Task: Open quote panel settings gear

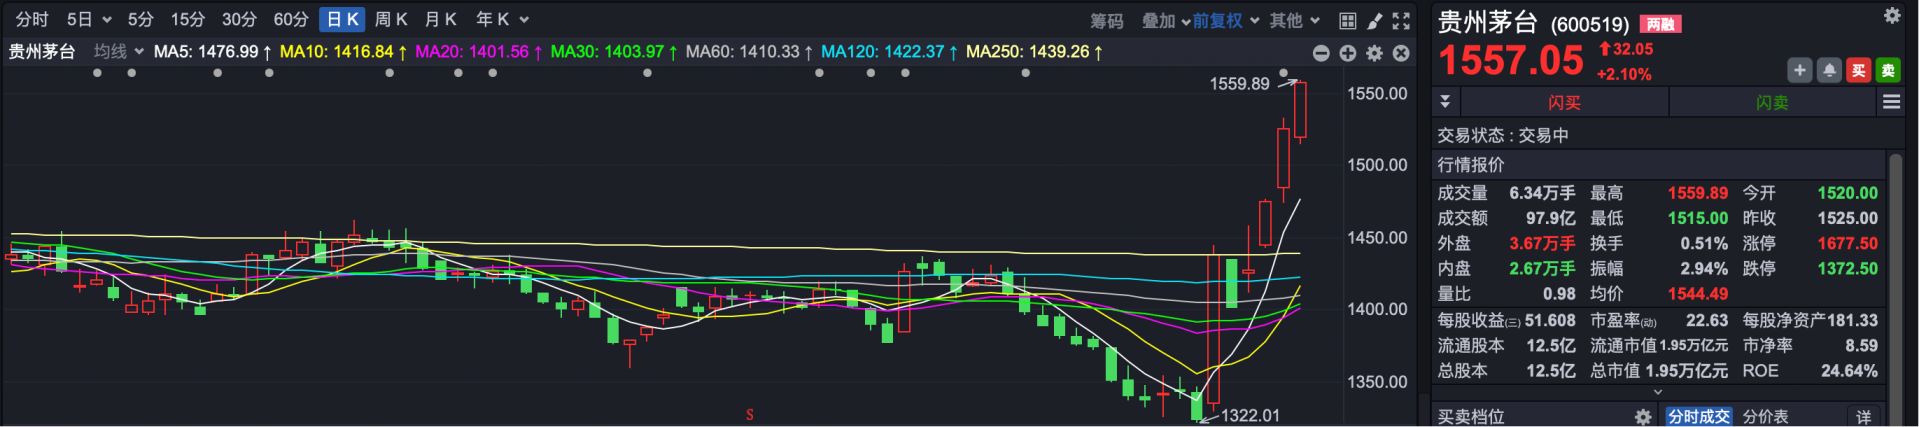Action: click(1891, 15)
